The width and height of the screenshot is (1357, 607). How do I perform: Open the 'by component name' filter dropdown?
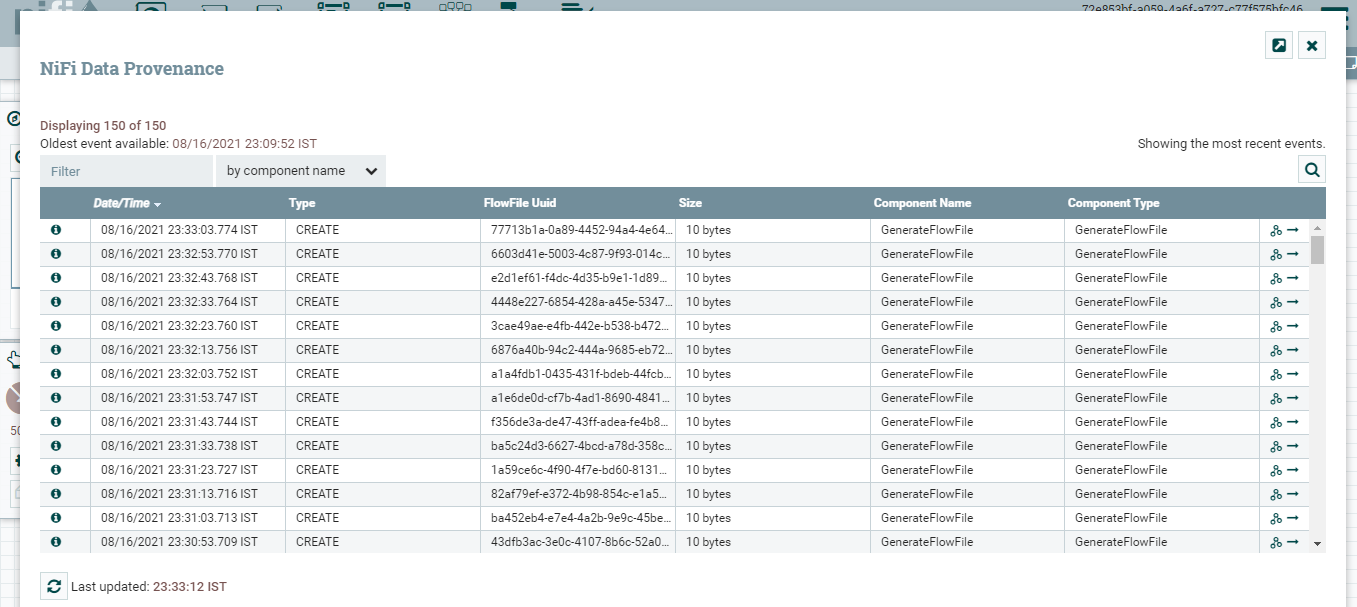tap(301, 171)
